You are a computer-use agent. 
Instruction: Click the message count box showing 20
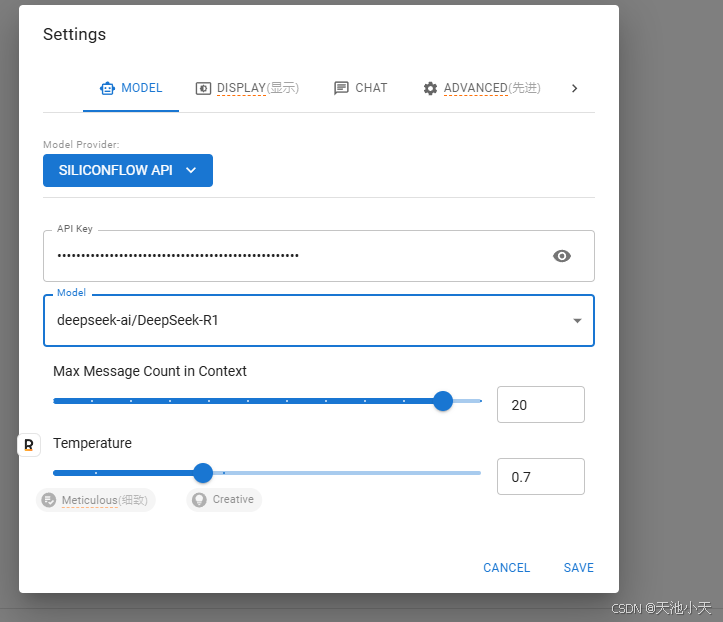[541, 404]
